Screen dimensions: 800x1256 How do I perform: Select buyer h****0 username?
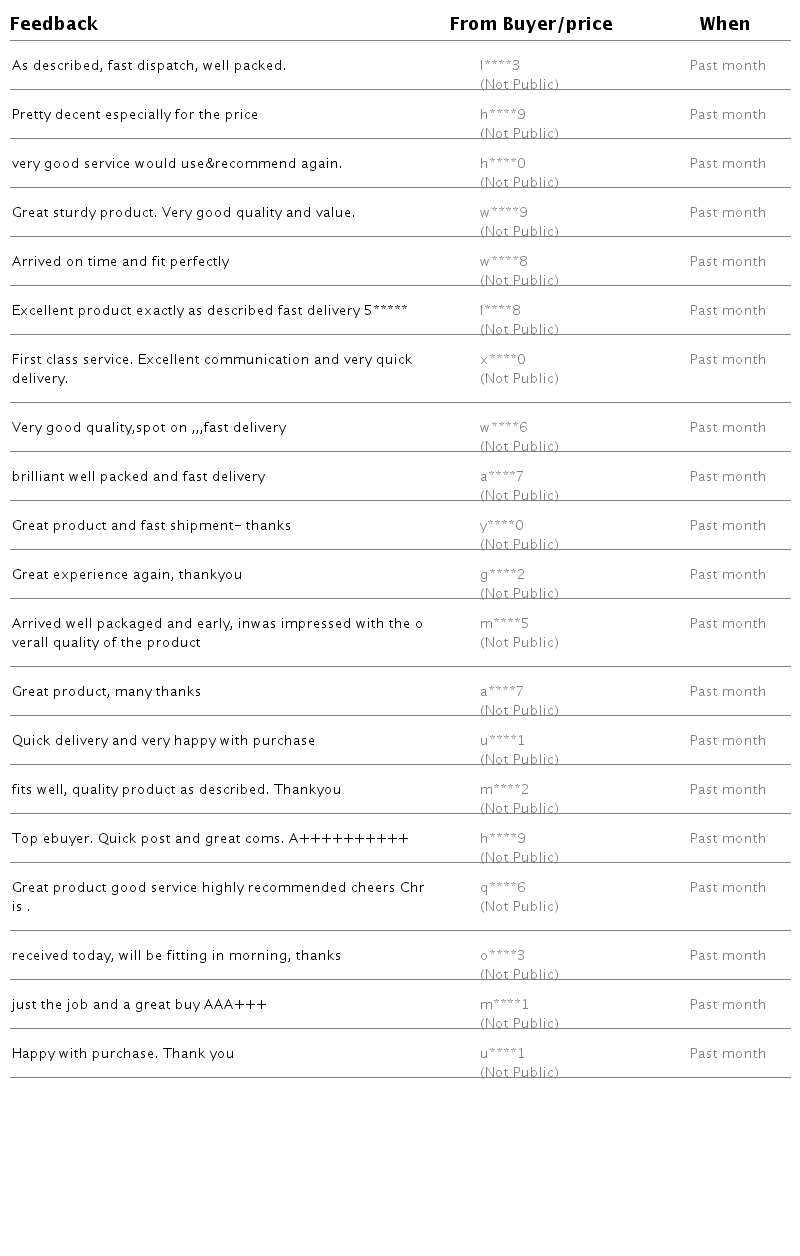(502, 164)
